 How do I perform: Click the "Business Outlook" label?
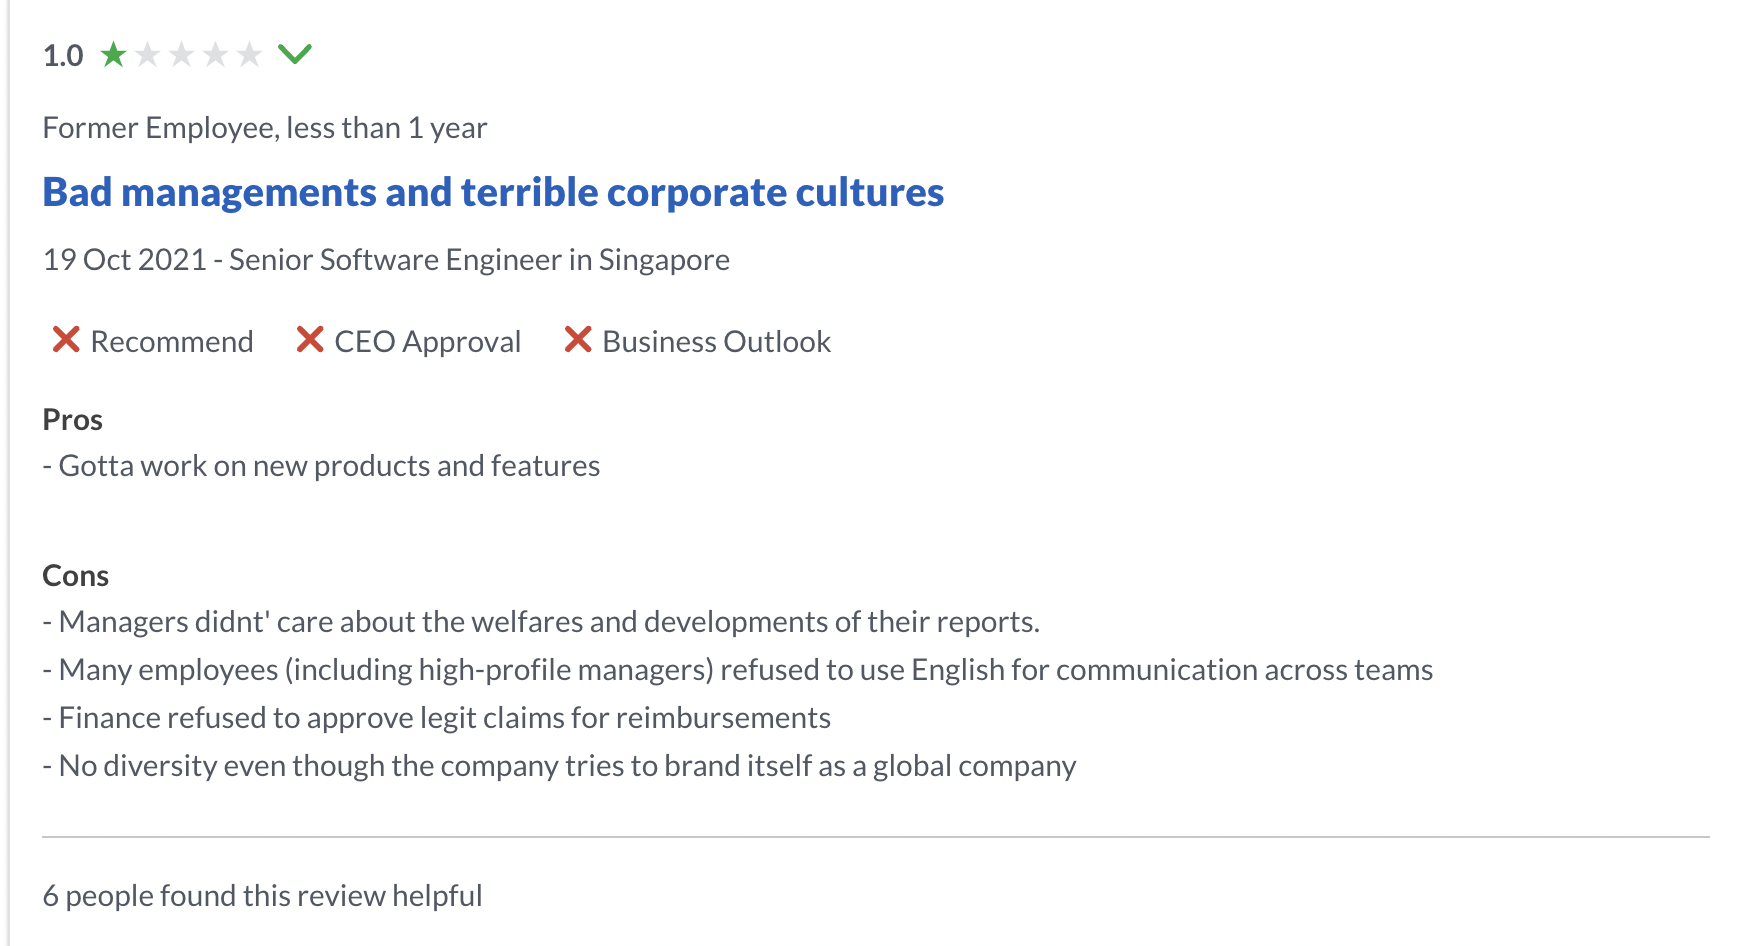716,342
